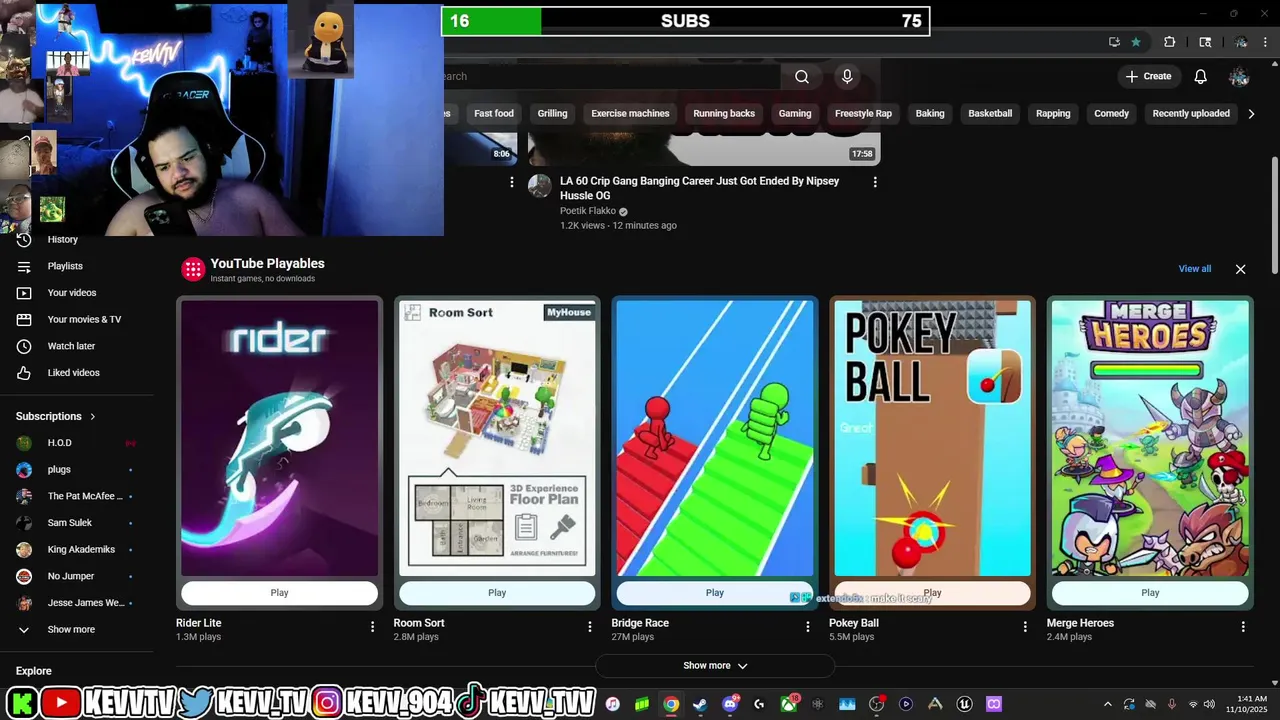
Task: Expand the Subscriptions section arrow
Action: 93,417
